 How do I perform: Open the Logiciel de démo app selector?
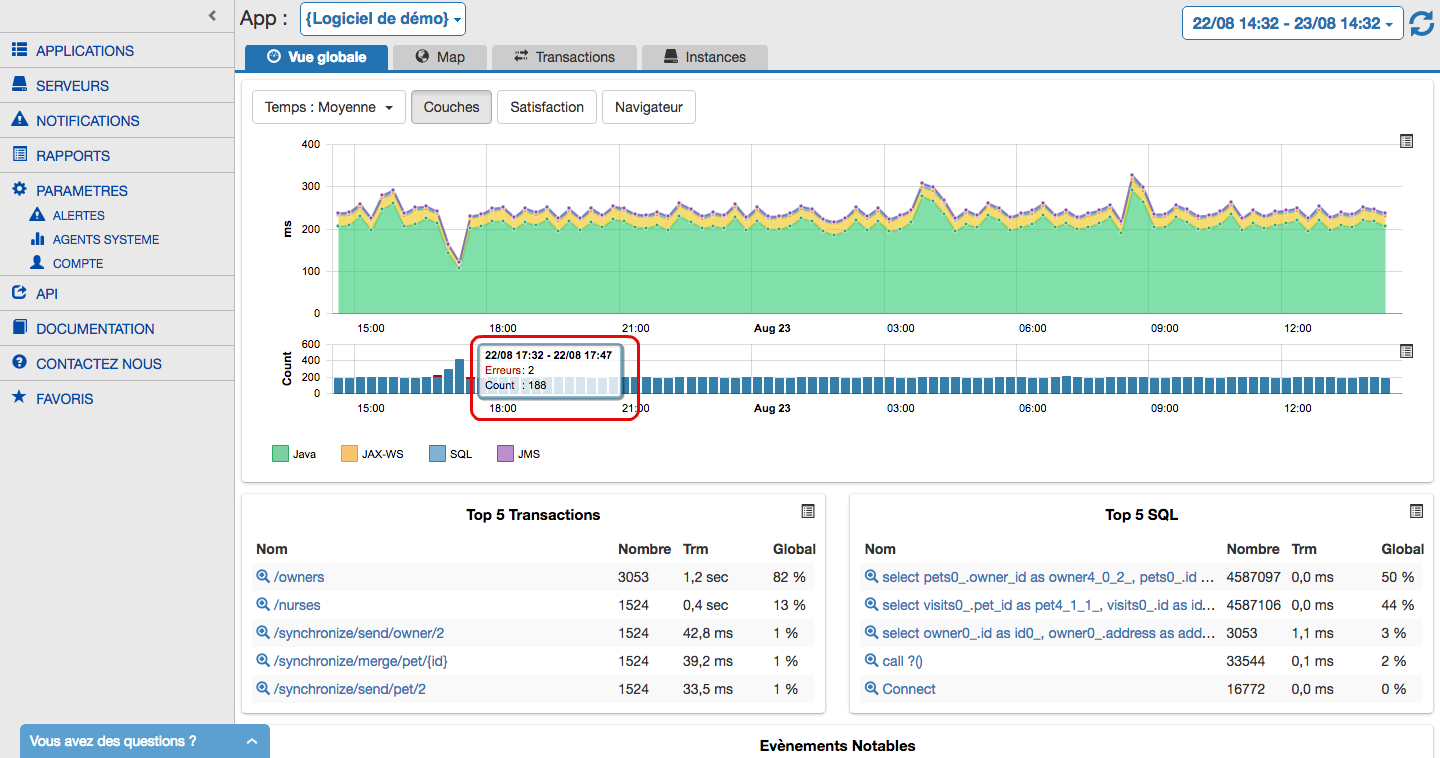[383, 19]
